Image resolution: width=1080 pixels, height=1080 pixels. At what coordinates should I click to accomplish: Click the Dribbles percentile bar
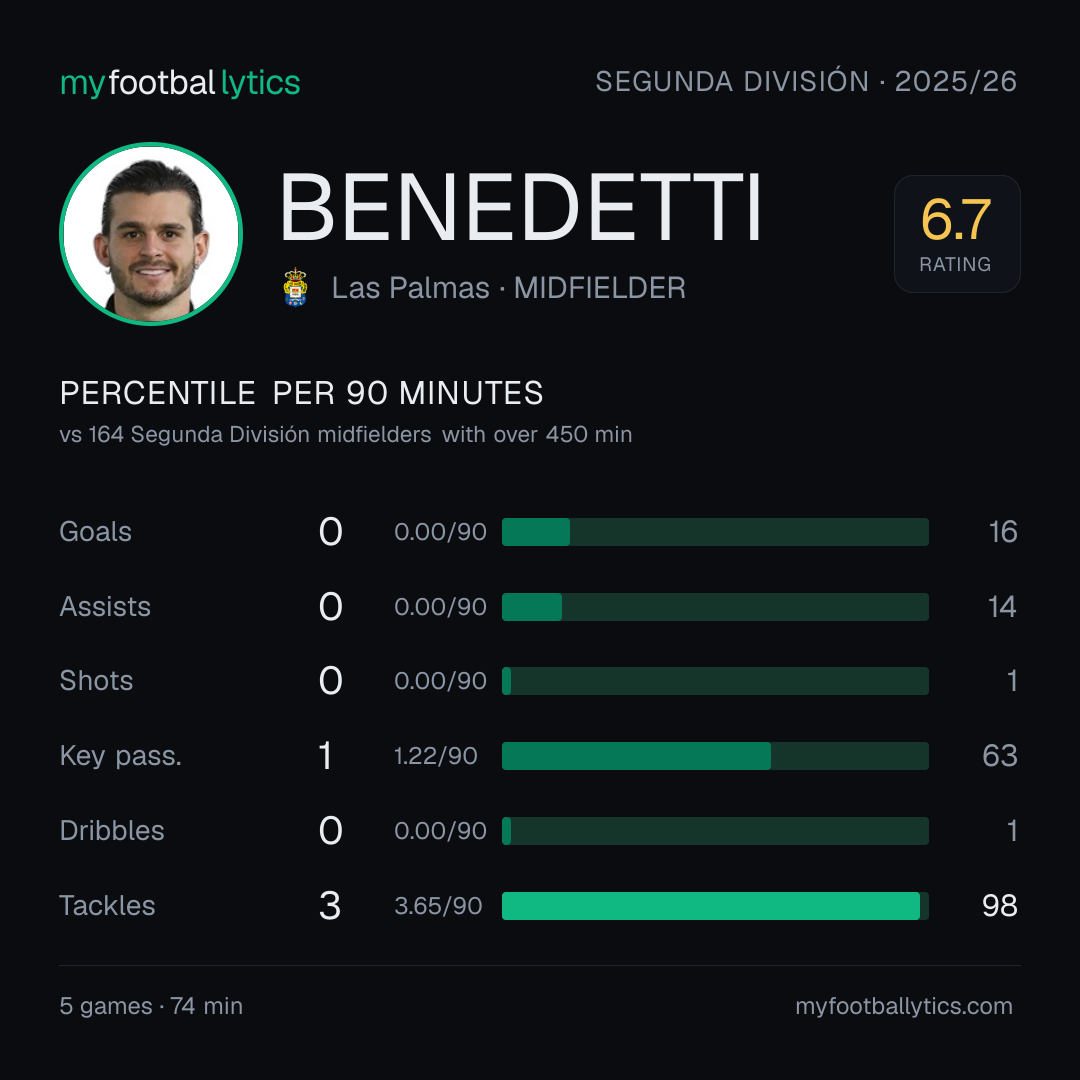715,831
